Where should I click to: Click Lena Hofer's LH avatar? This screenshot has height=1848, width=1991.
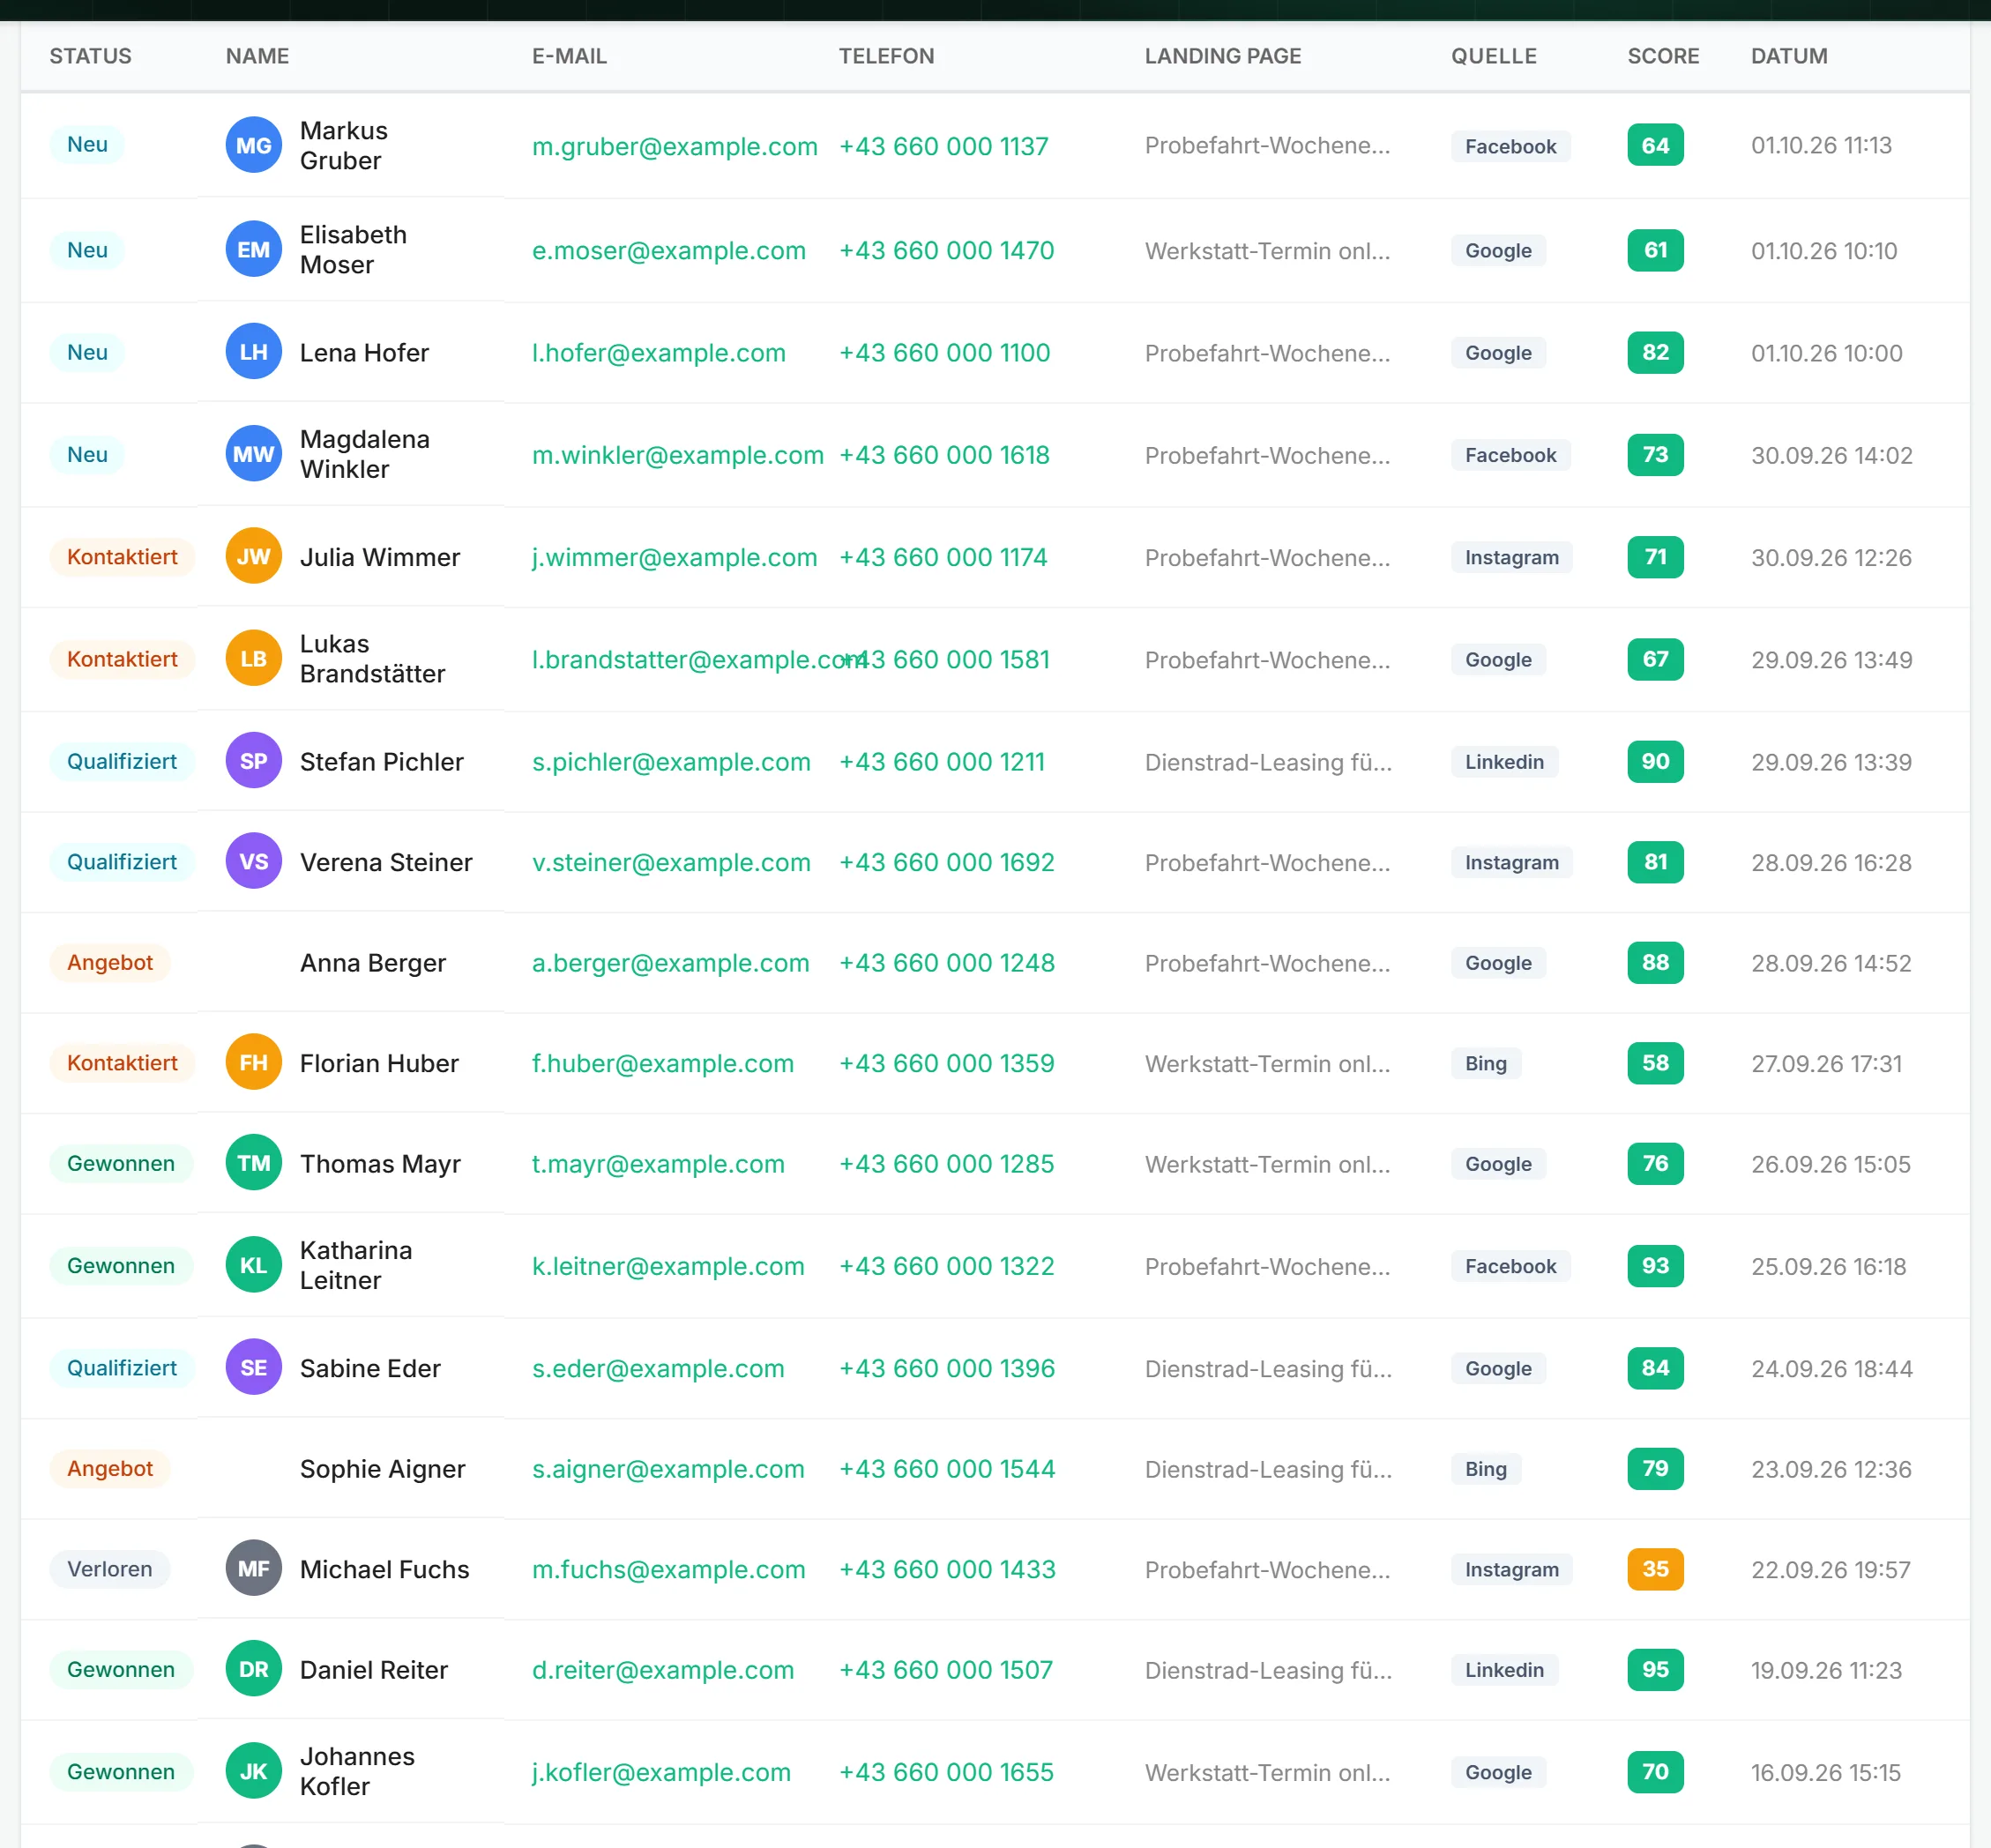click(x=253, y=351)
